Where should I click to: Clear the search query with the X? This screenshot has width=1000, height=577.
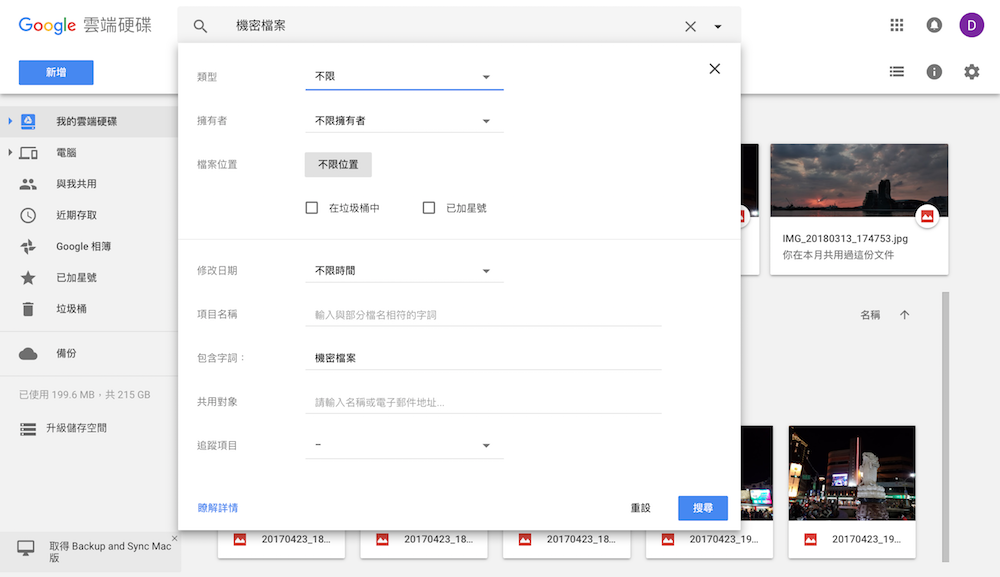tap(690, 26)
